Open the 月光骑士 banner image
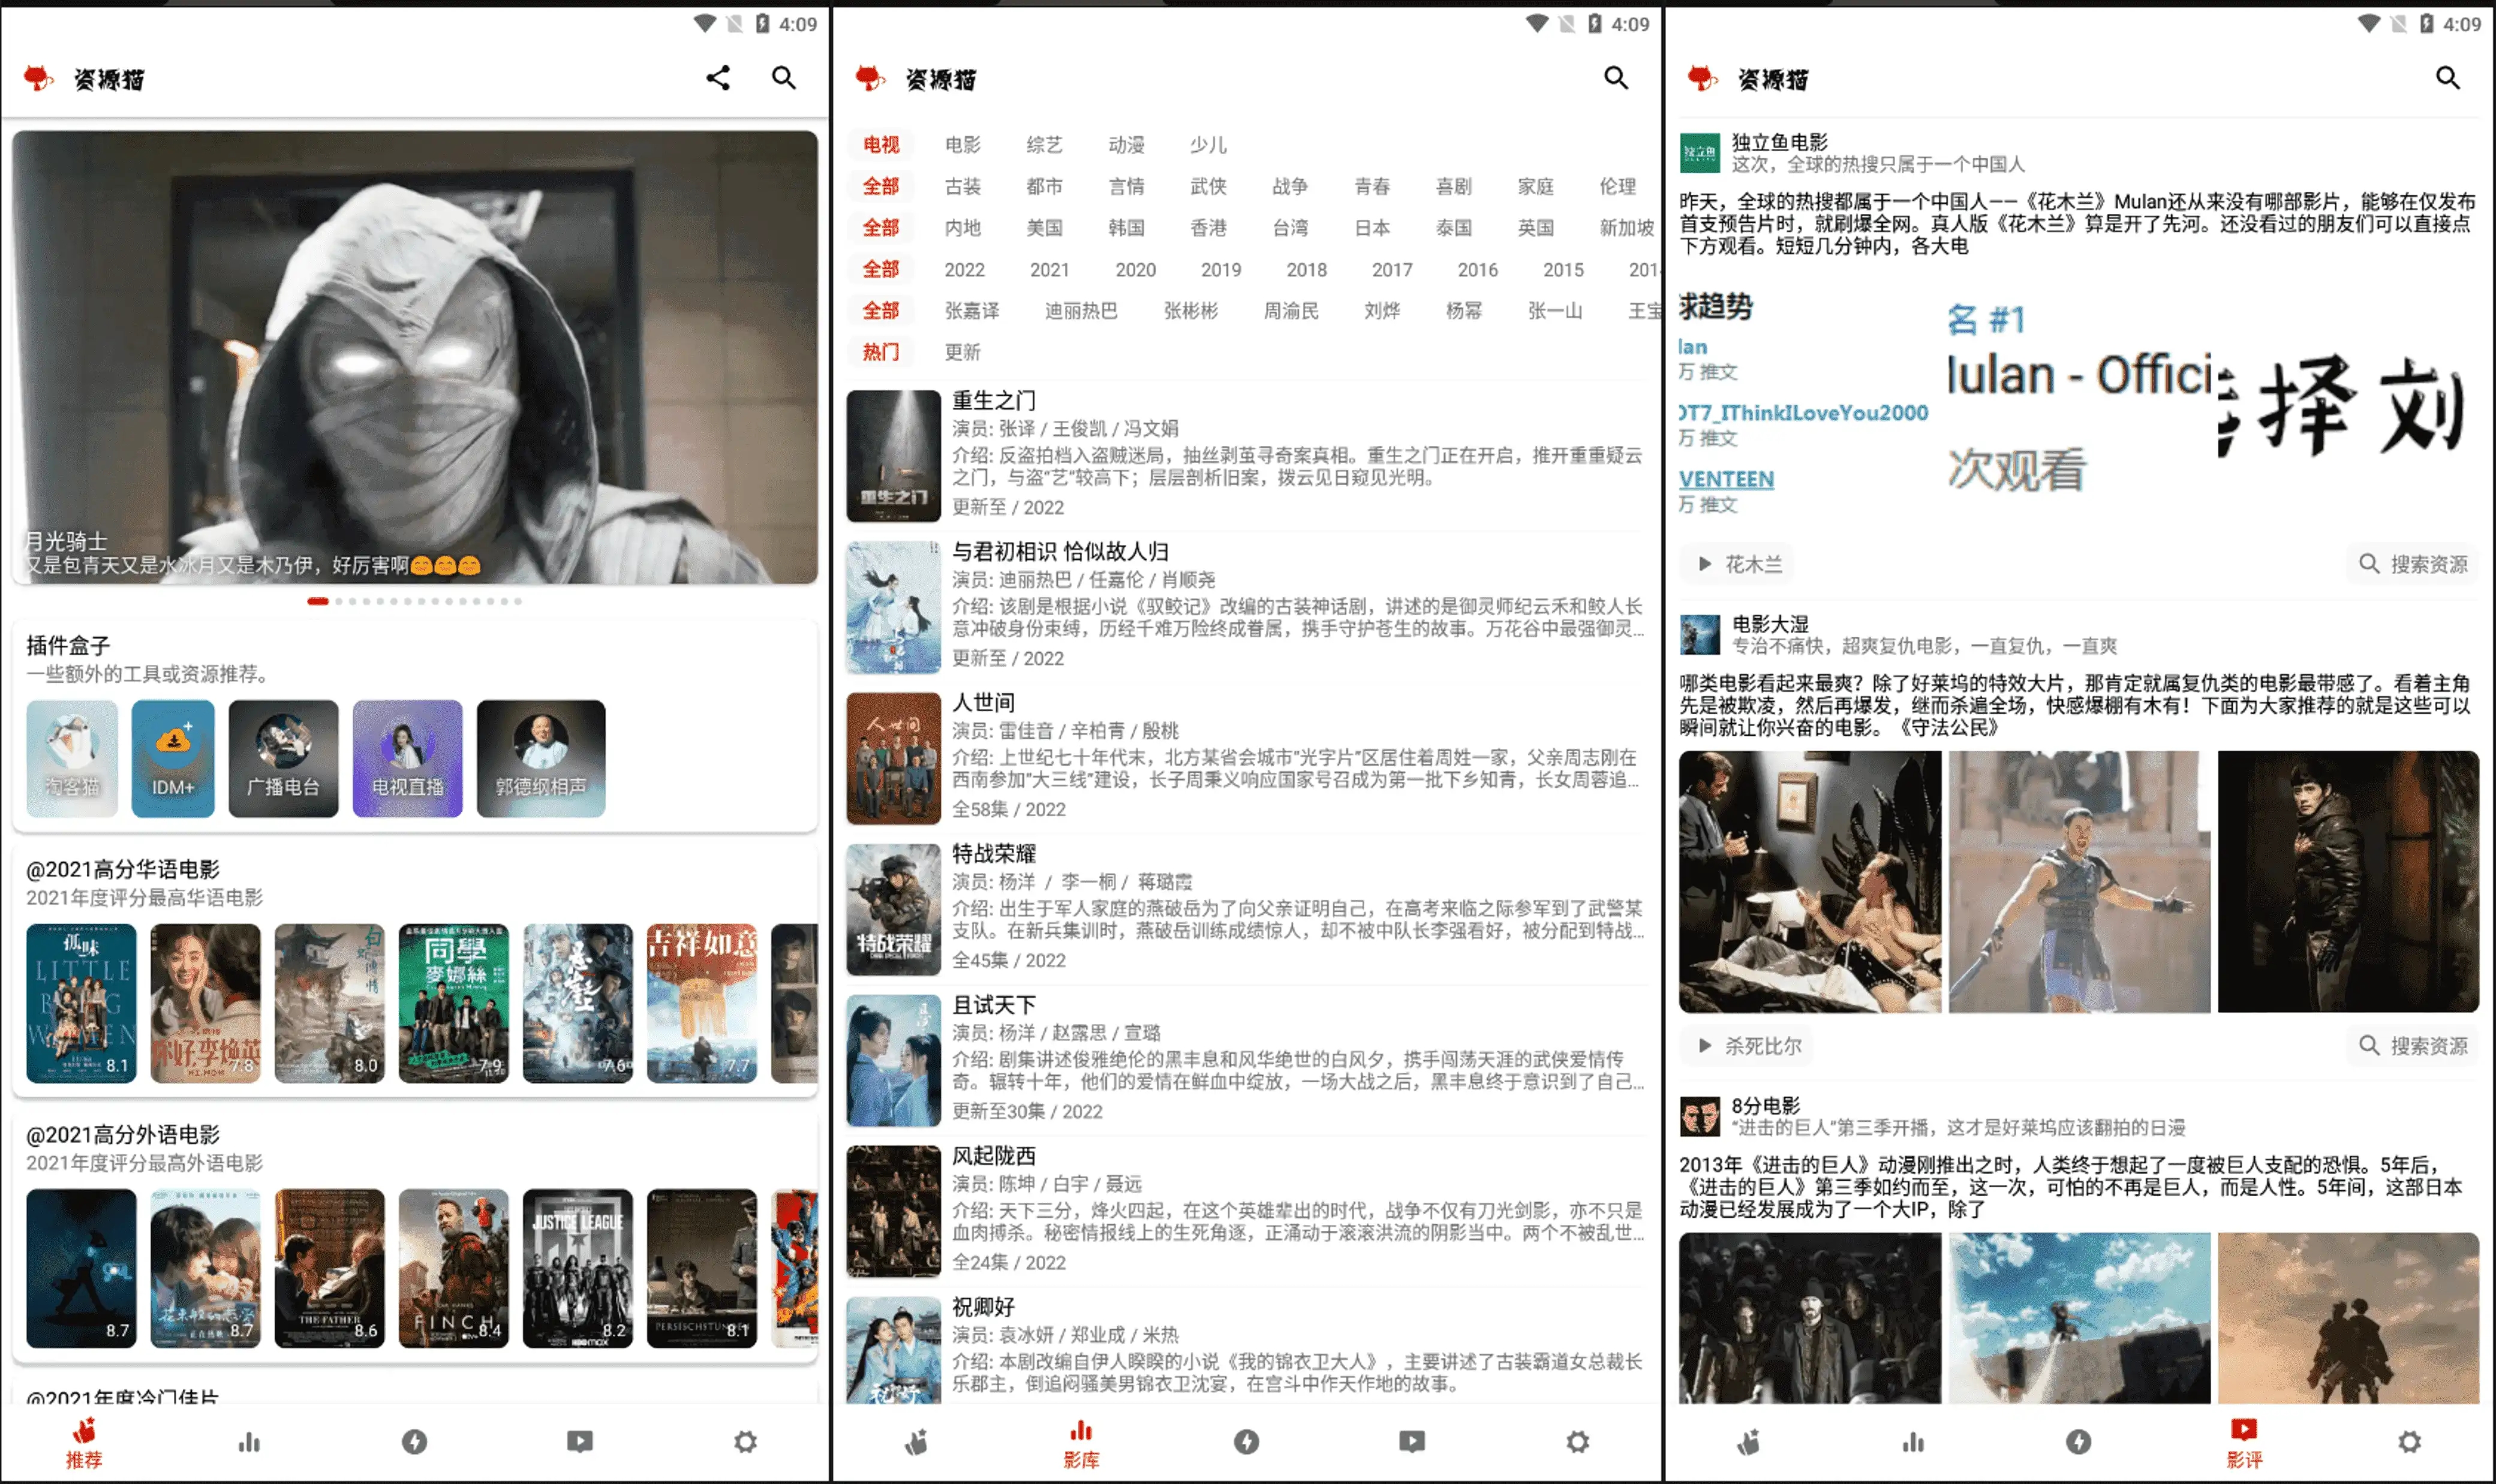The image size is (2496, 1484). [x=415, y=356]
